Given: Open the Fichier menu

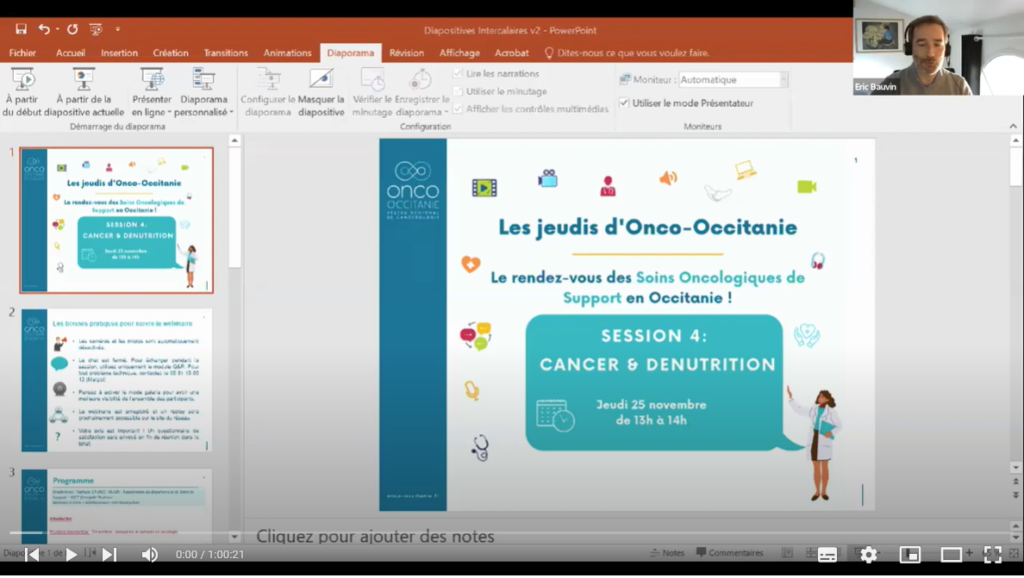Looking at the screenshot, I should click(x=22, y=53).
